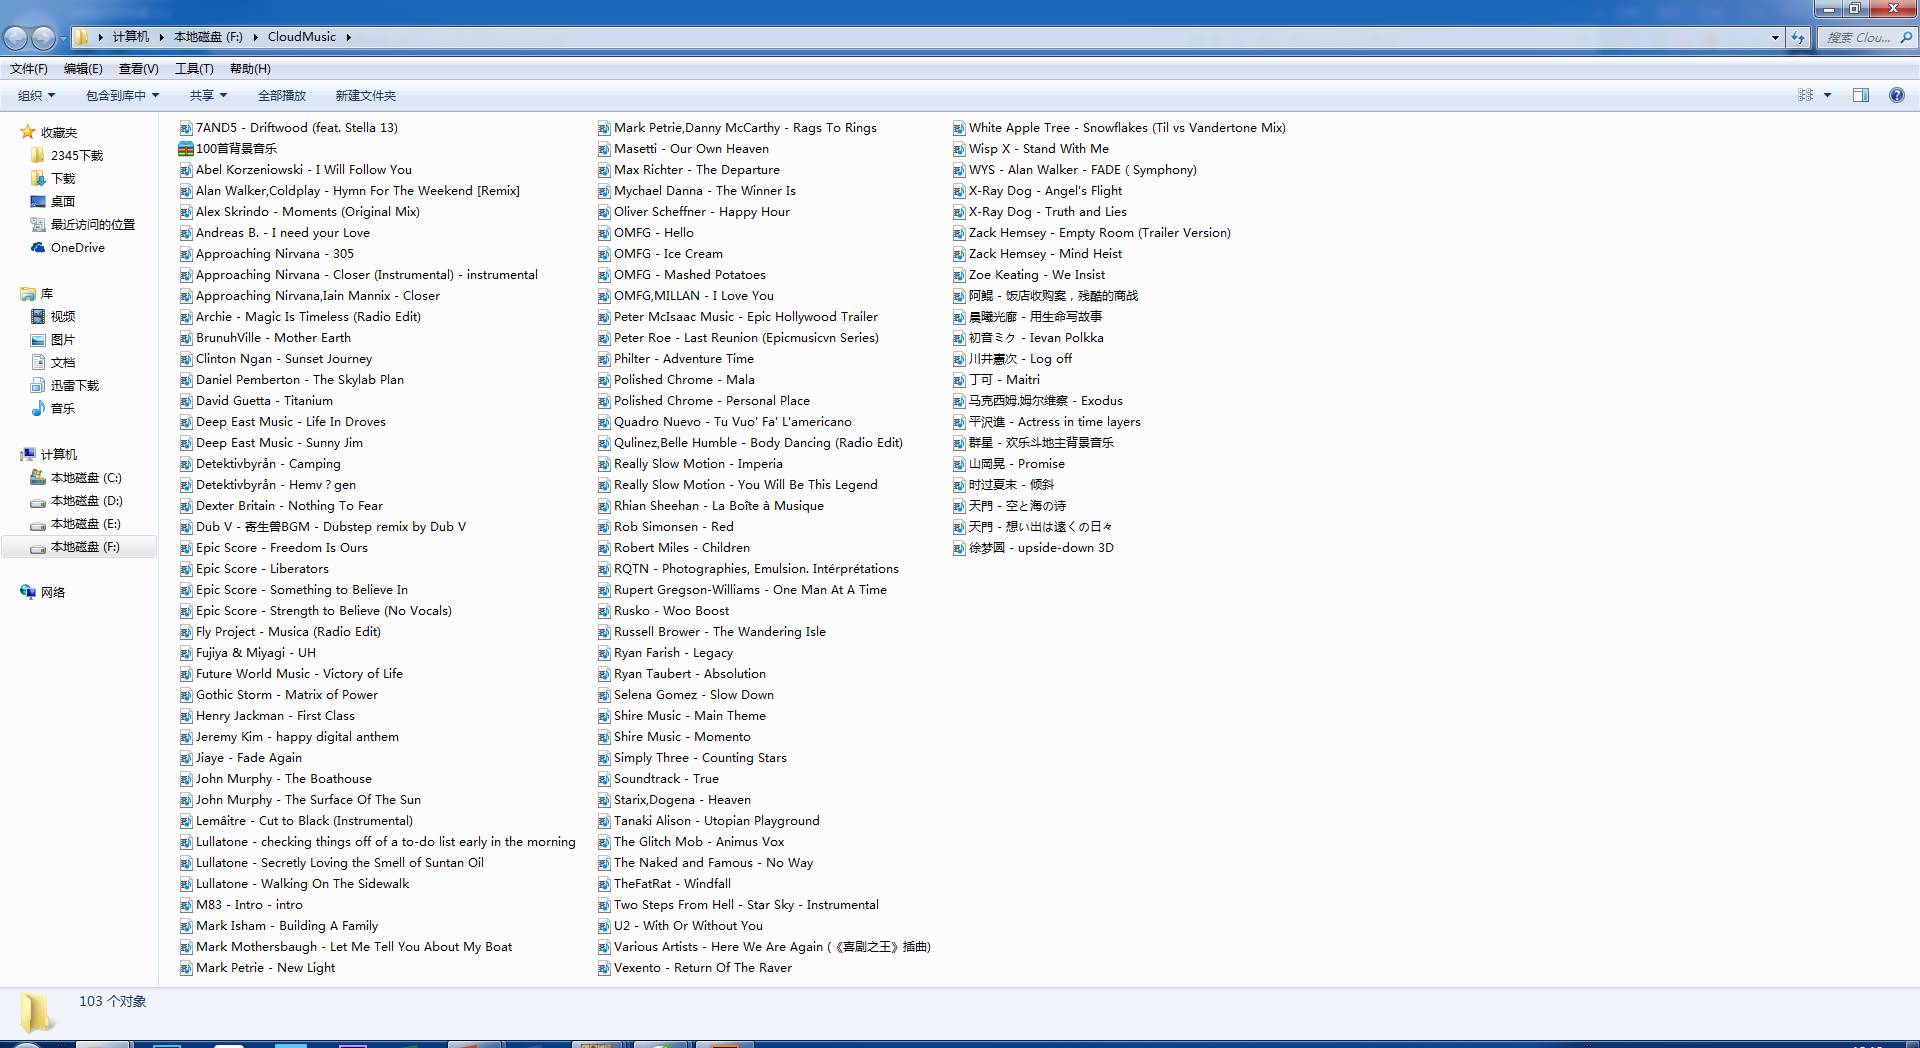
Task: Click the 文档 library icon
Action: [x=38, y=362]
